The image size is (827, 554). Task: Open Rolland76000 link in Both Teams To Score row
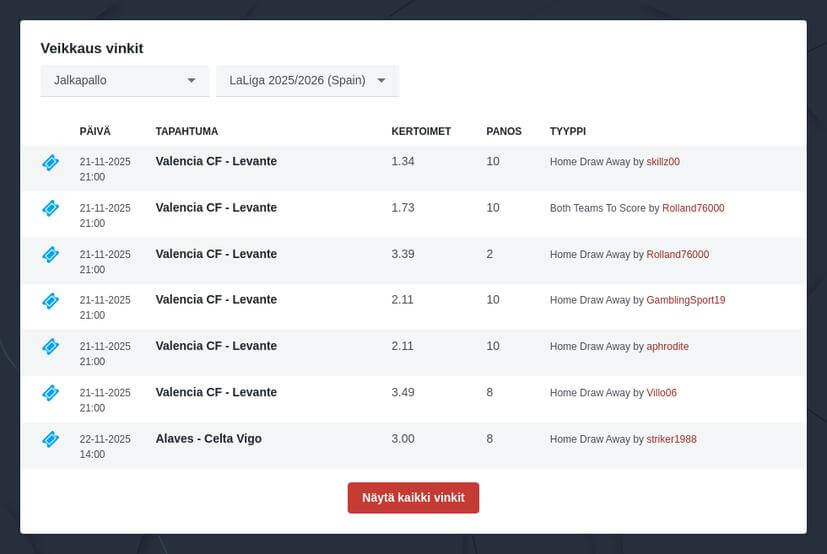(693, 208)
